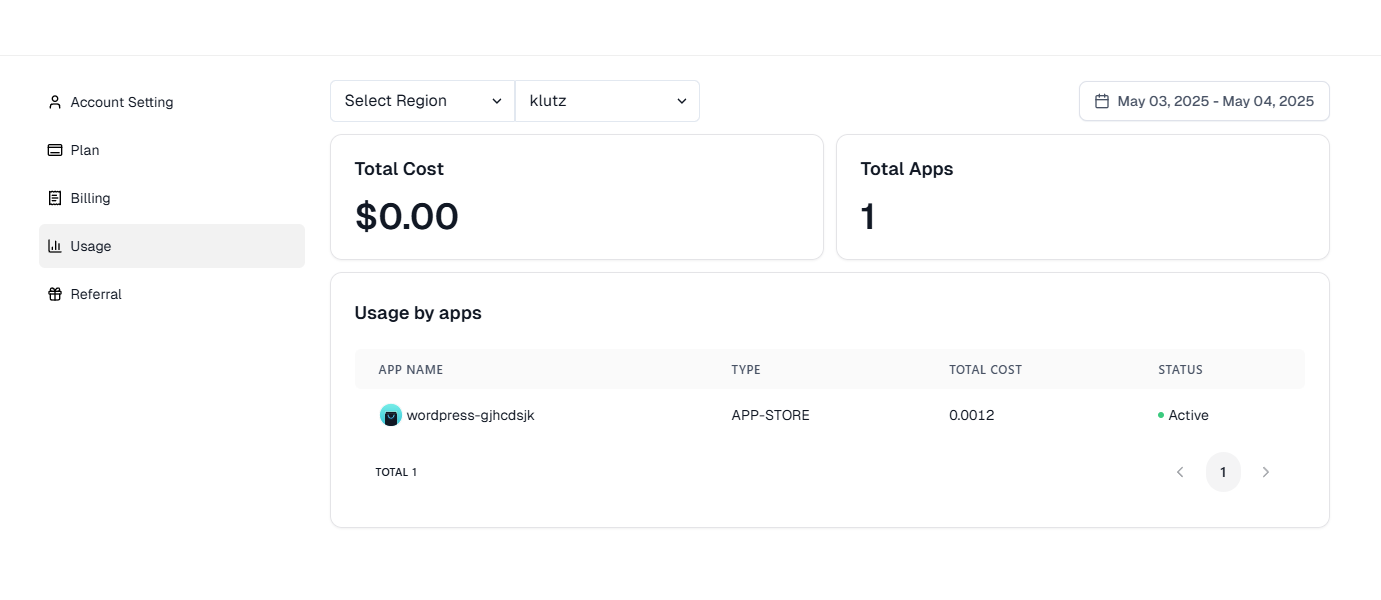
Task: Go to the Plan section
Action: pos(172,150)
